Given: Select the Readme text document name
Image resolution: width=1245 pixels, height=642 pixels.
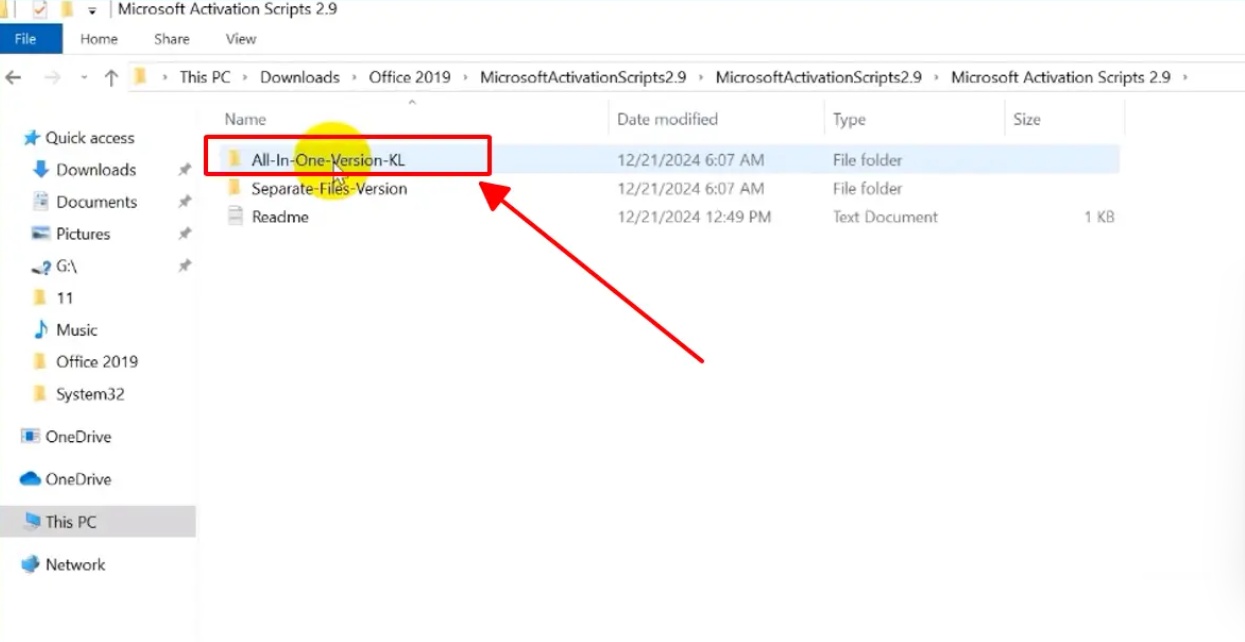Looking at the screenshot, I should tap(280, 217).
